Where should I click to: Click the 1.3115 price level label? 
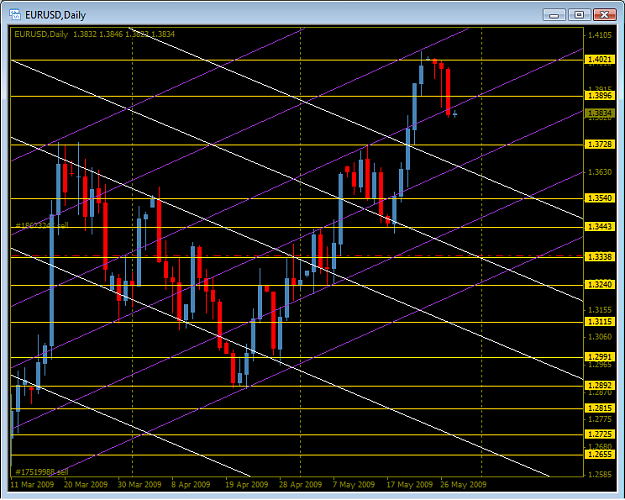tap(599, 322)
